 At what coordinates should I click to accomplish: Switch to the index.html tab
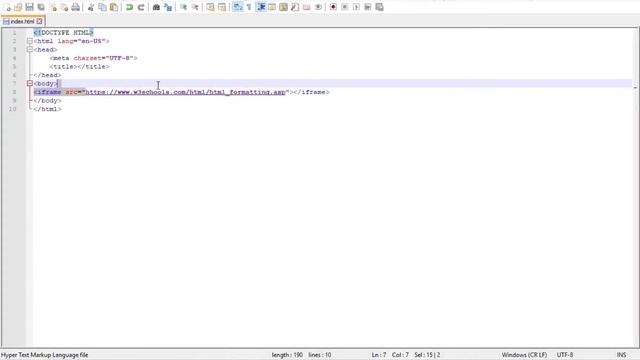coord(22,21)
